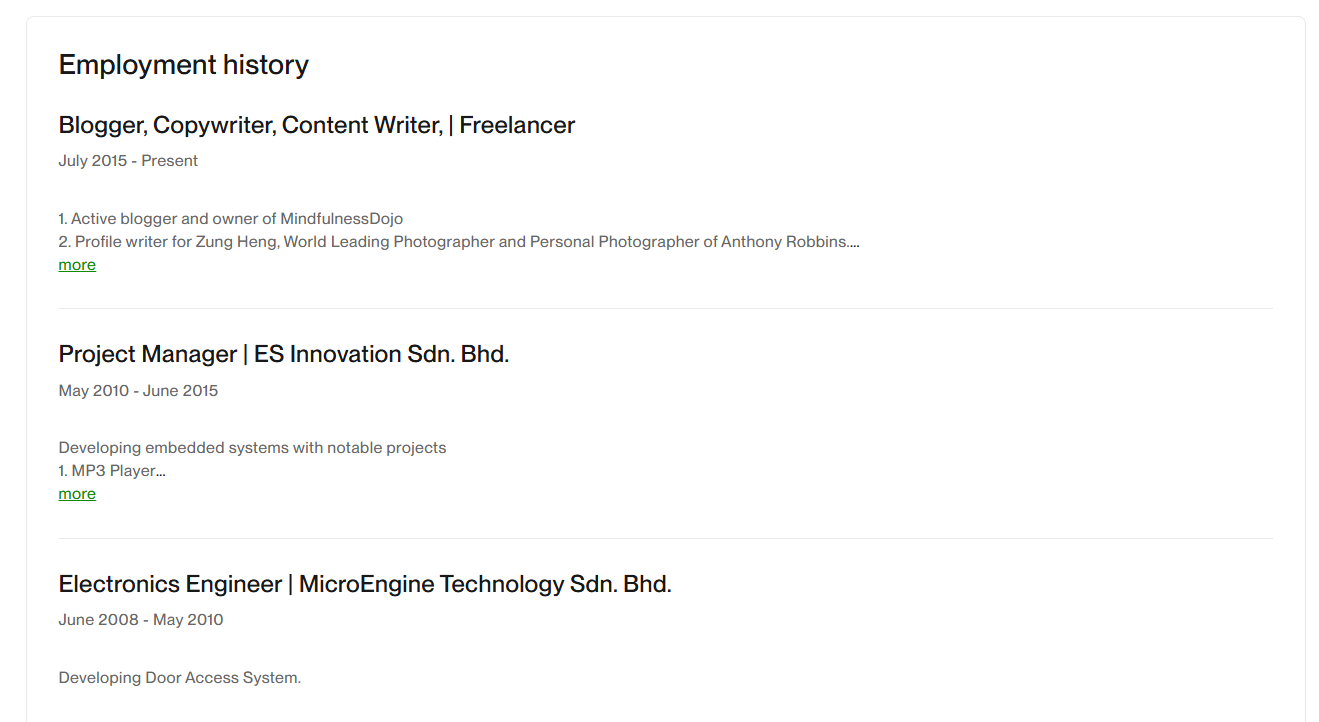Expand the Freelancer job details via "more"
The height and width of the screenshot is (722, 1319).
[77, 264]
